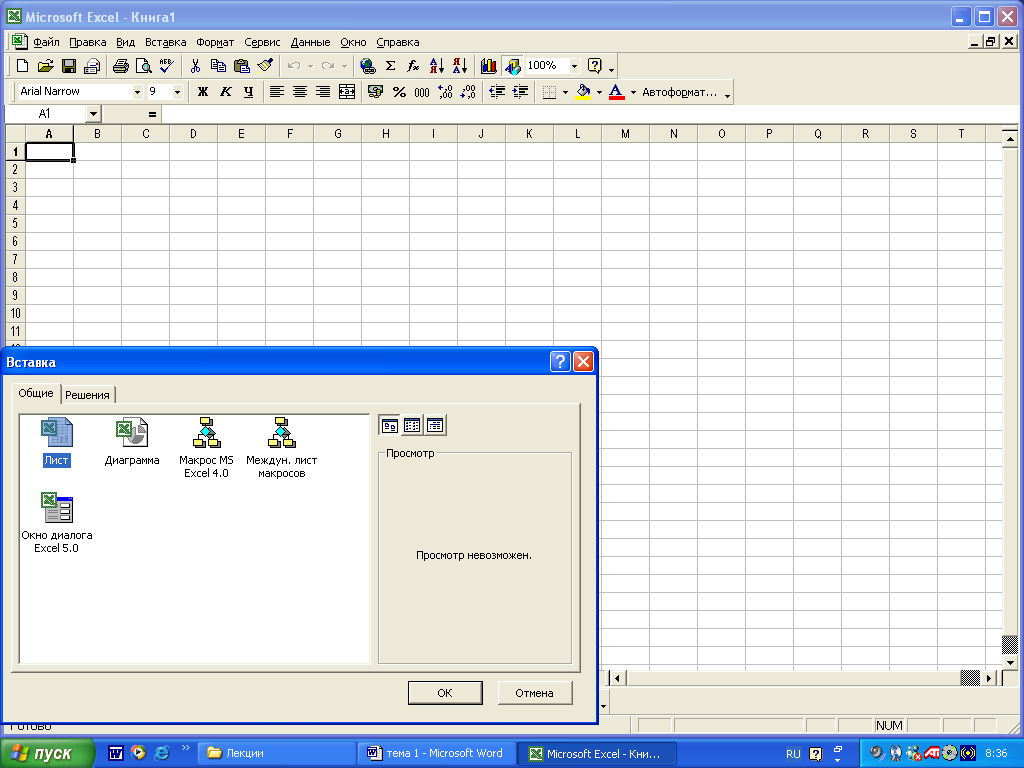The width and height of the screenshot is (1024, 768).
Task: Switch to тема 1 - Microsoft Word taskbar
Action: tap(435, 753)
